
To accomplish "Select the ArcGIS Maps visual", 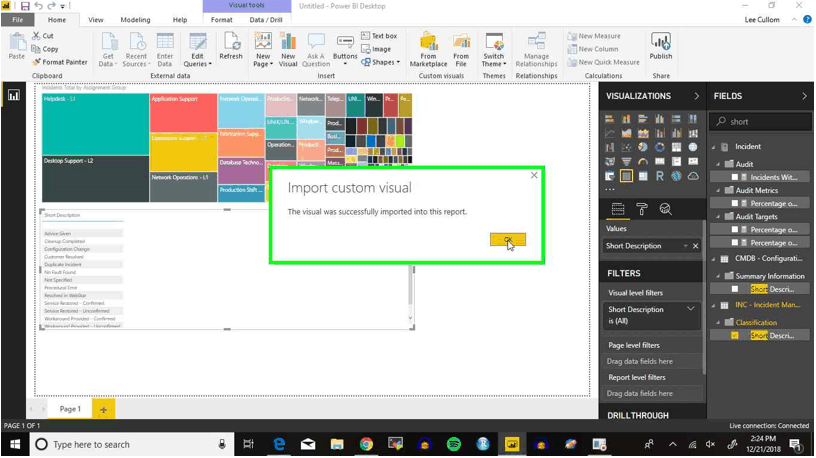I will 676,176.
